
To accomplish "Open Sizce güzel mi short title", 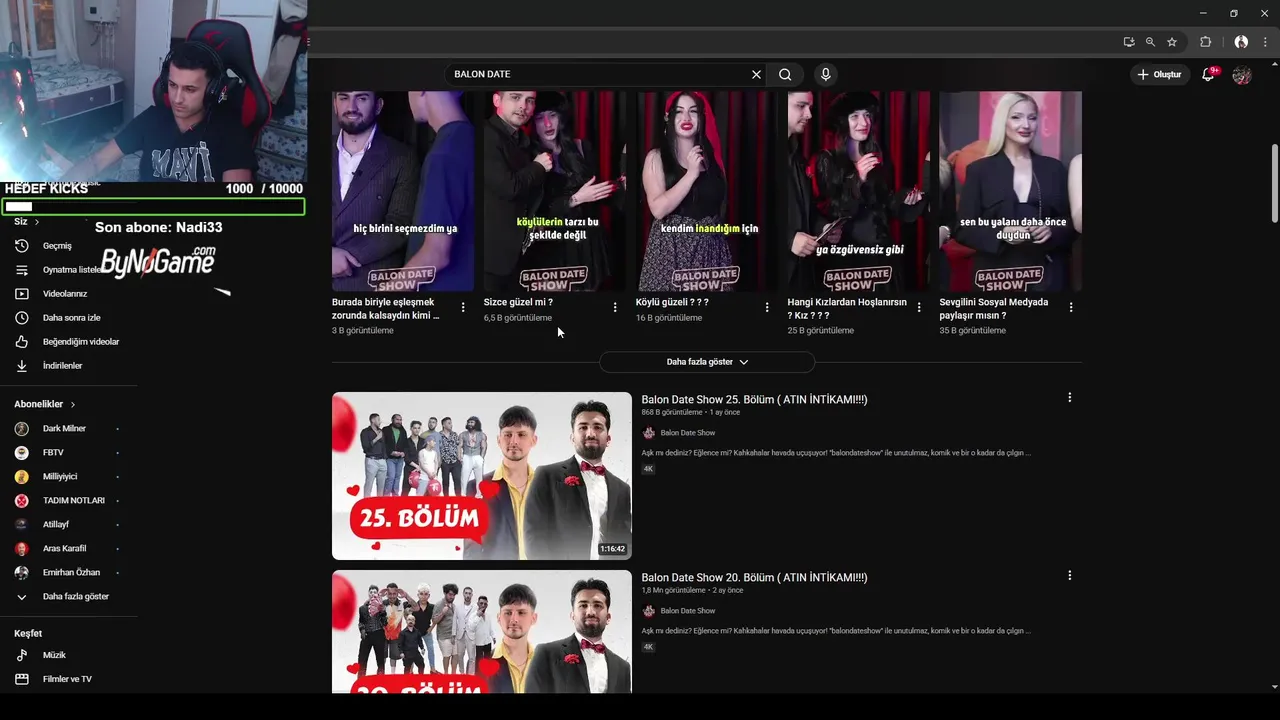I will (518, 302).
